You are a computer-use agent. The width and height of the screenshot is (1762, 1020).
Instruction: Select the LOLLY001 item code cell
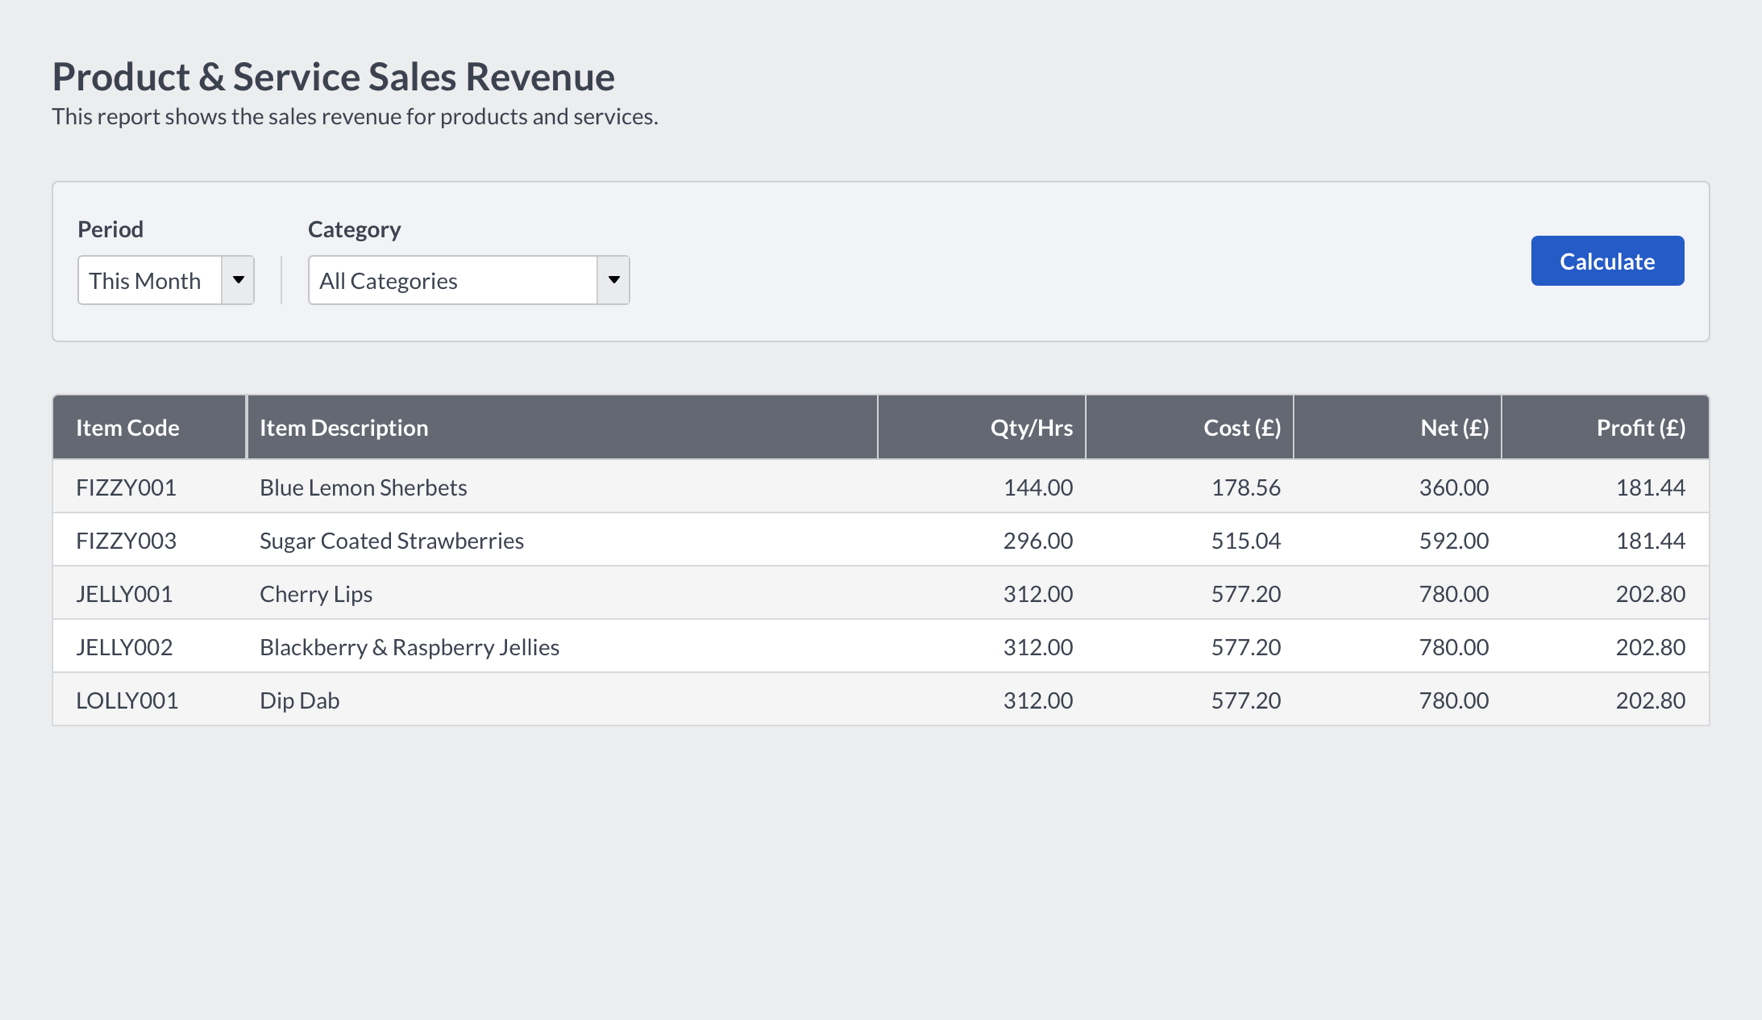(127, 700)
